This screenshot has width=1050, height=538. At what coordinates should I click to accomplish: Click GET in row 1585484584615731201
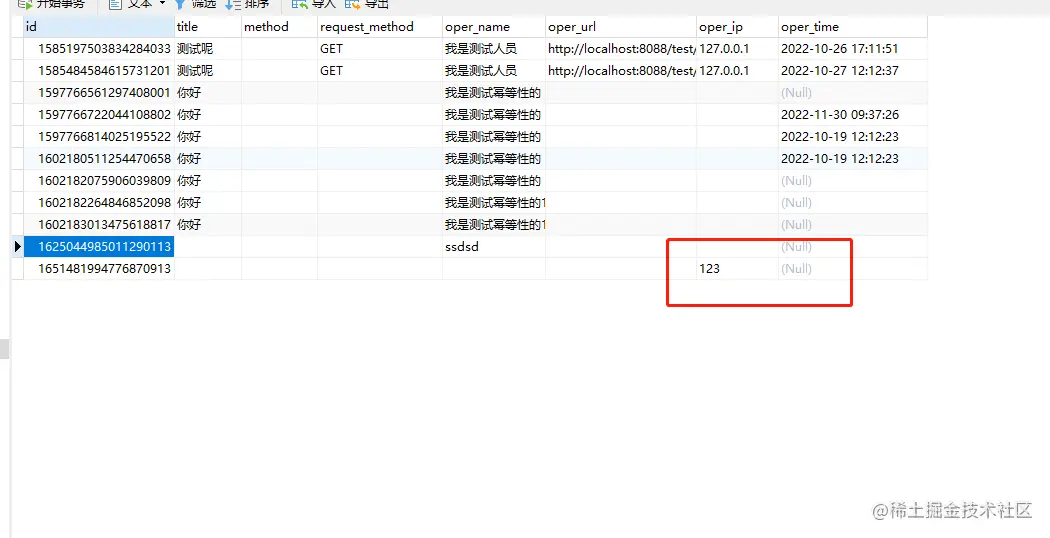point(331,71)
